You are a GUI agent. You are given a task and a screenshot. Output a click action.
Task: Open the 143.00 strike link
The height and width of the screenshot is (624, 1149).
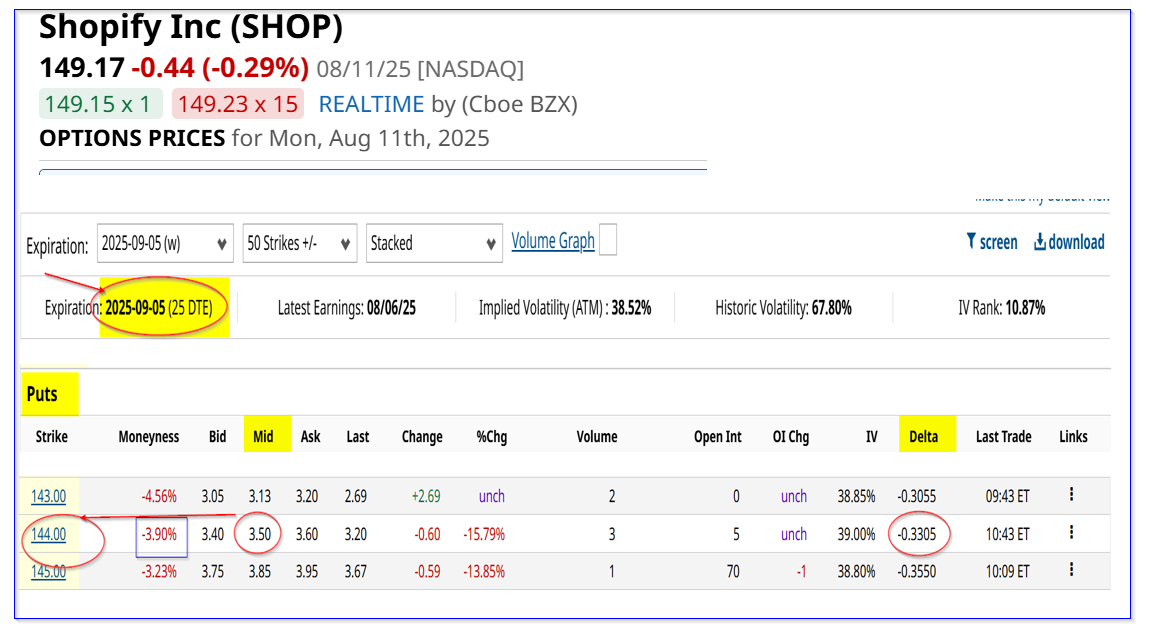[48, 497]
